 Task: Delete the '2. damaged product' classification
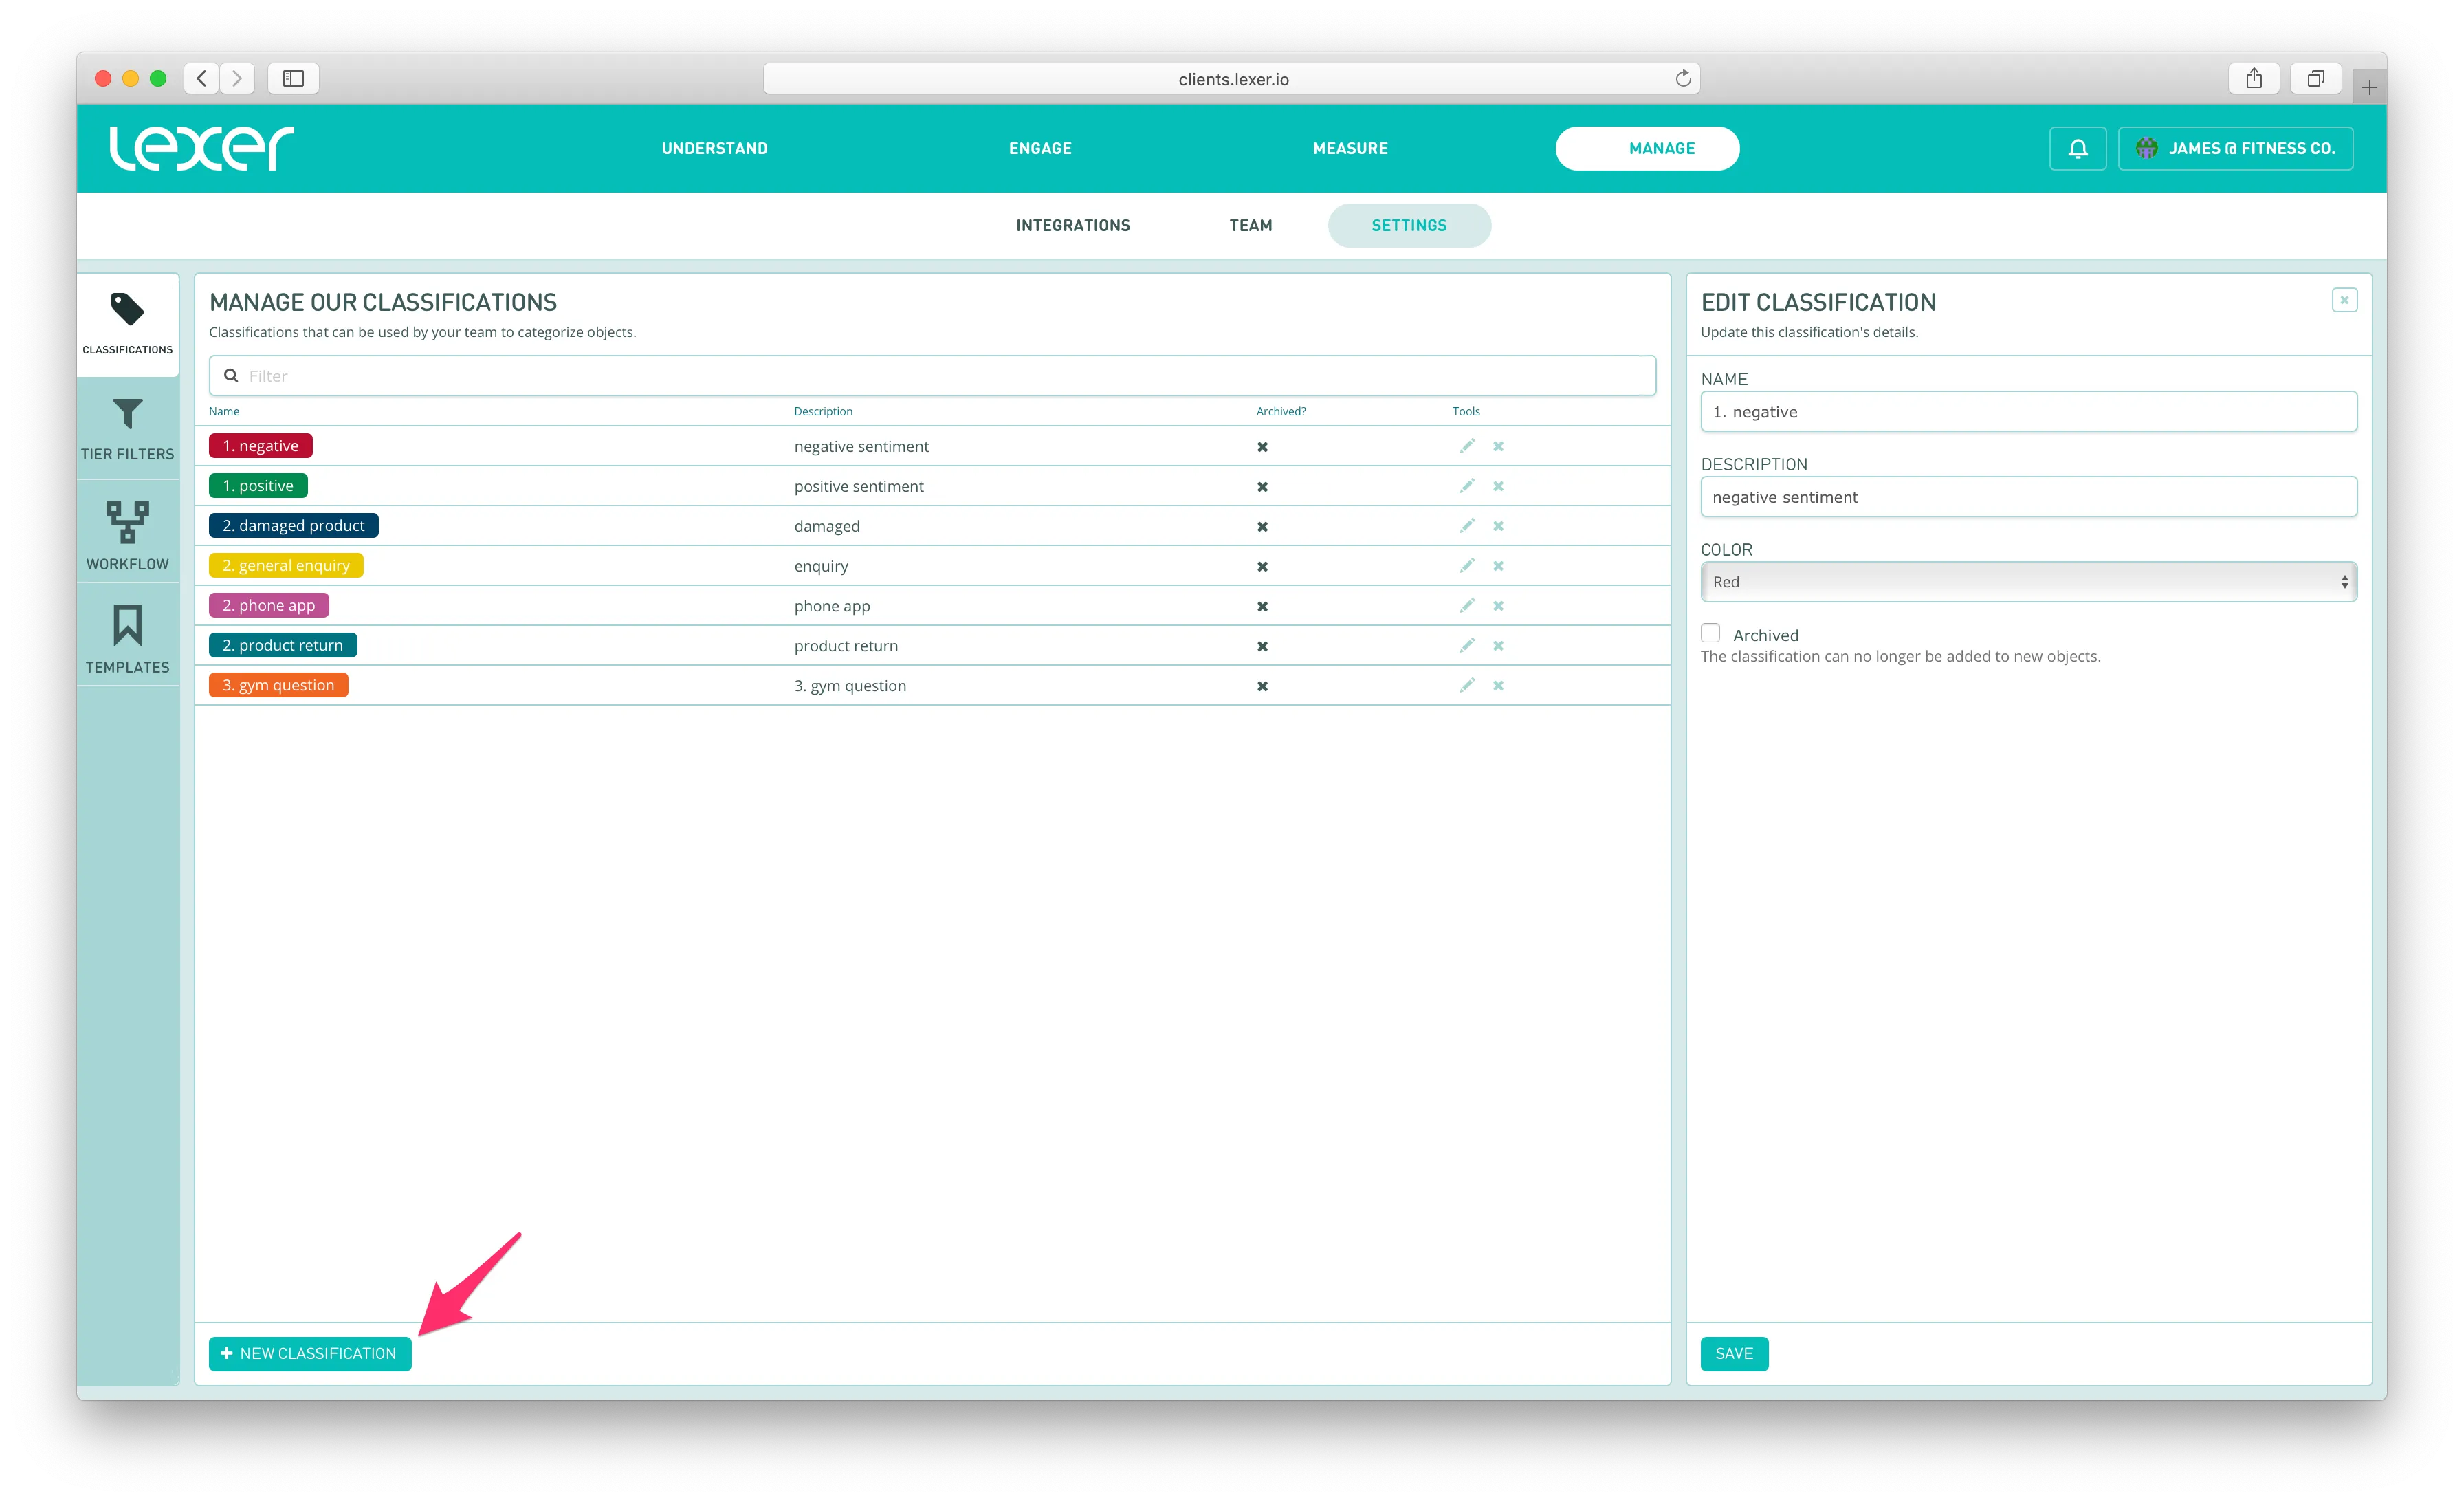coord(1498,526)
